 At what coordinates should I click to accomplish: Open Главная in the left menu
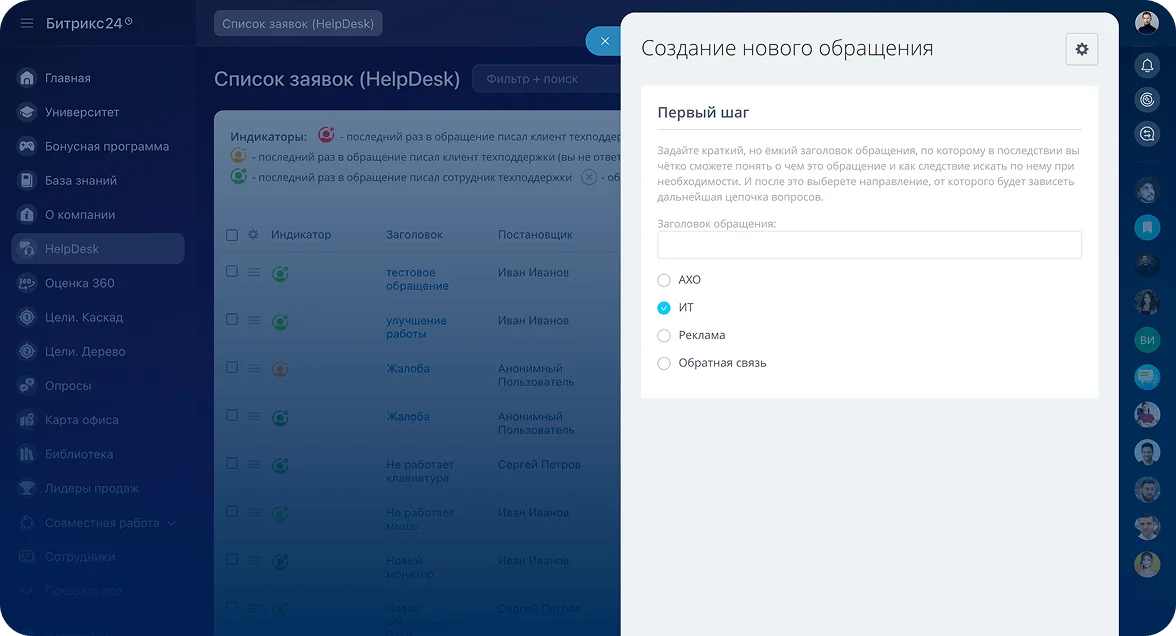point(68,78)
